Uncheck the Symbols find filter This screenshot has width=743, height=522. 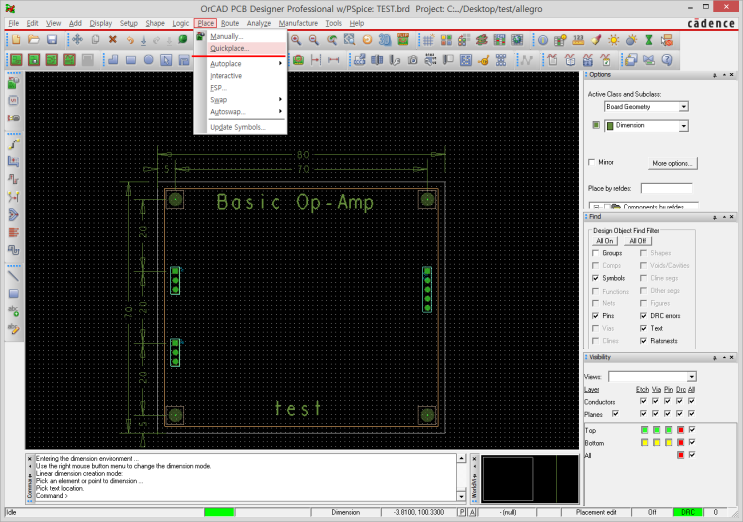tap(593, 278)
